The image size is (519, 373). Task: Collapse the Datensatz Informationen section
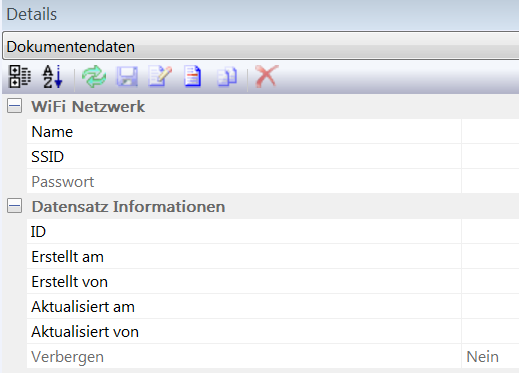pos(14,206)
